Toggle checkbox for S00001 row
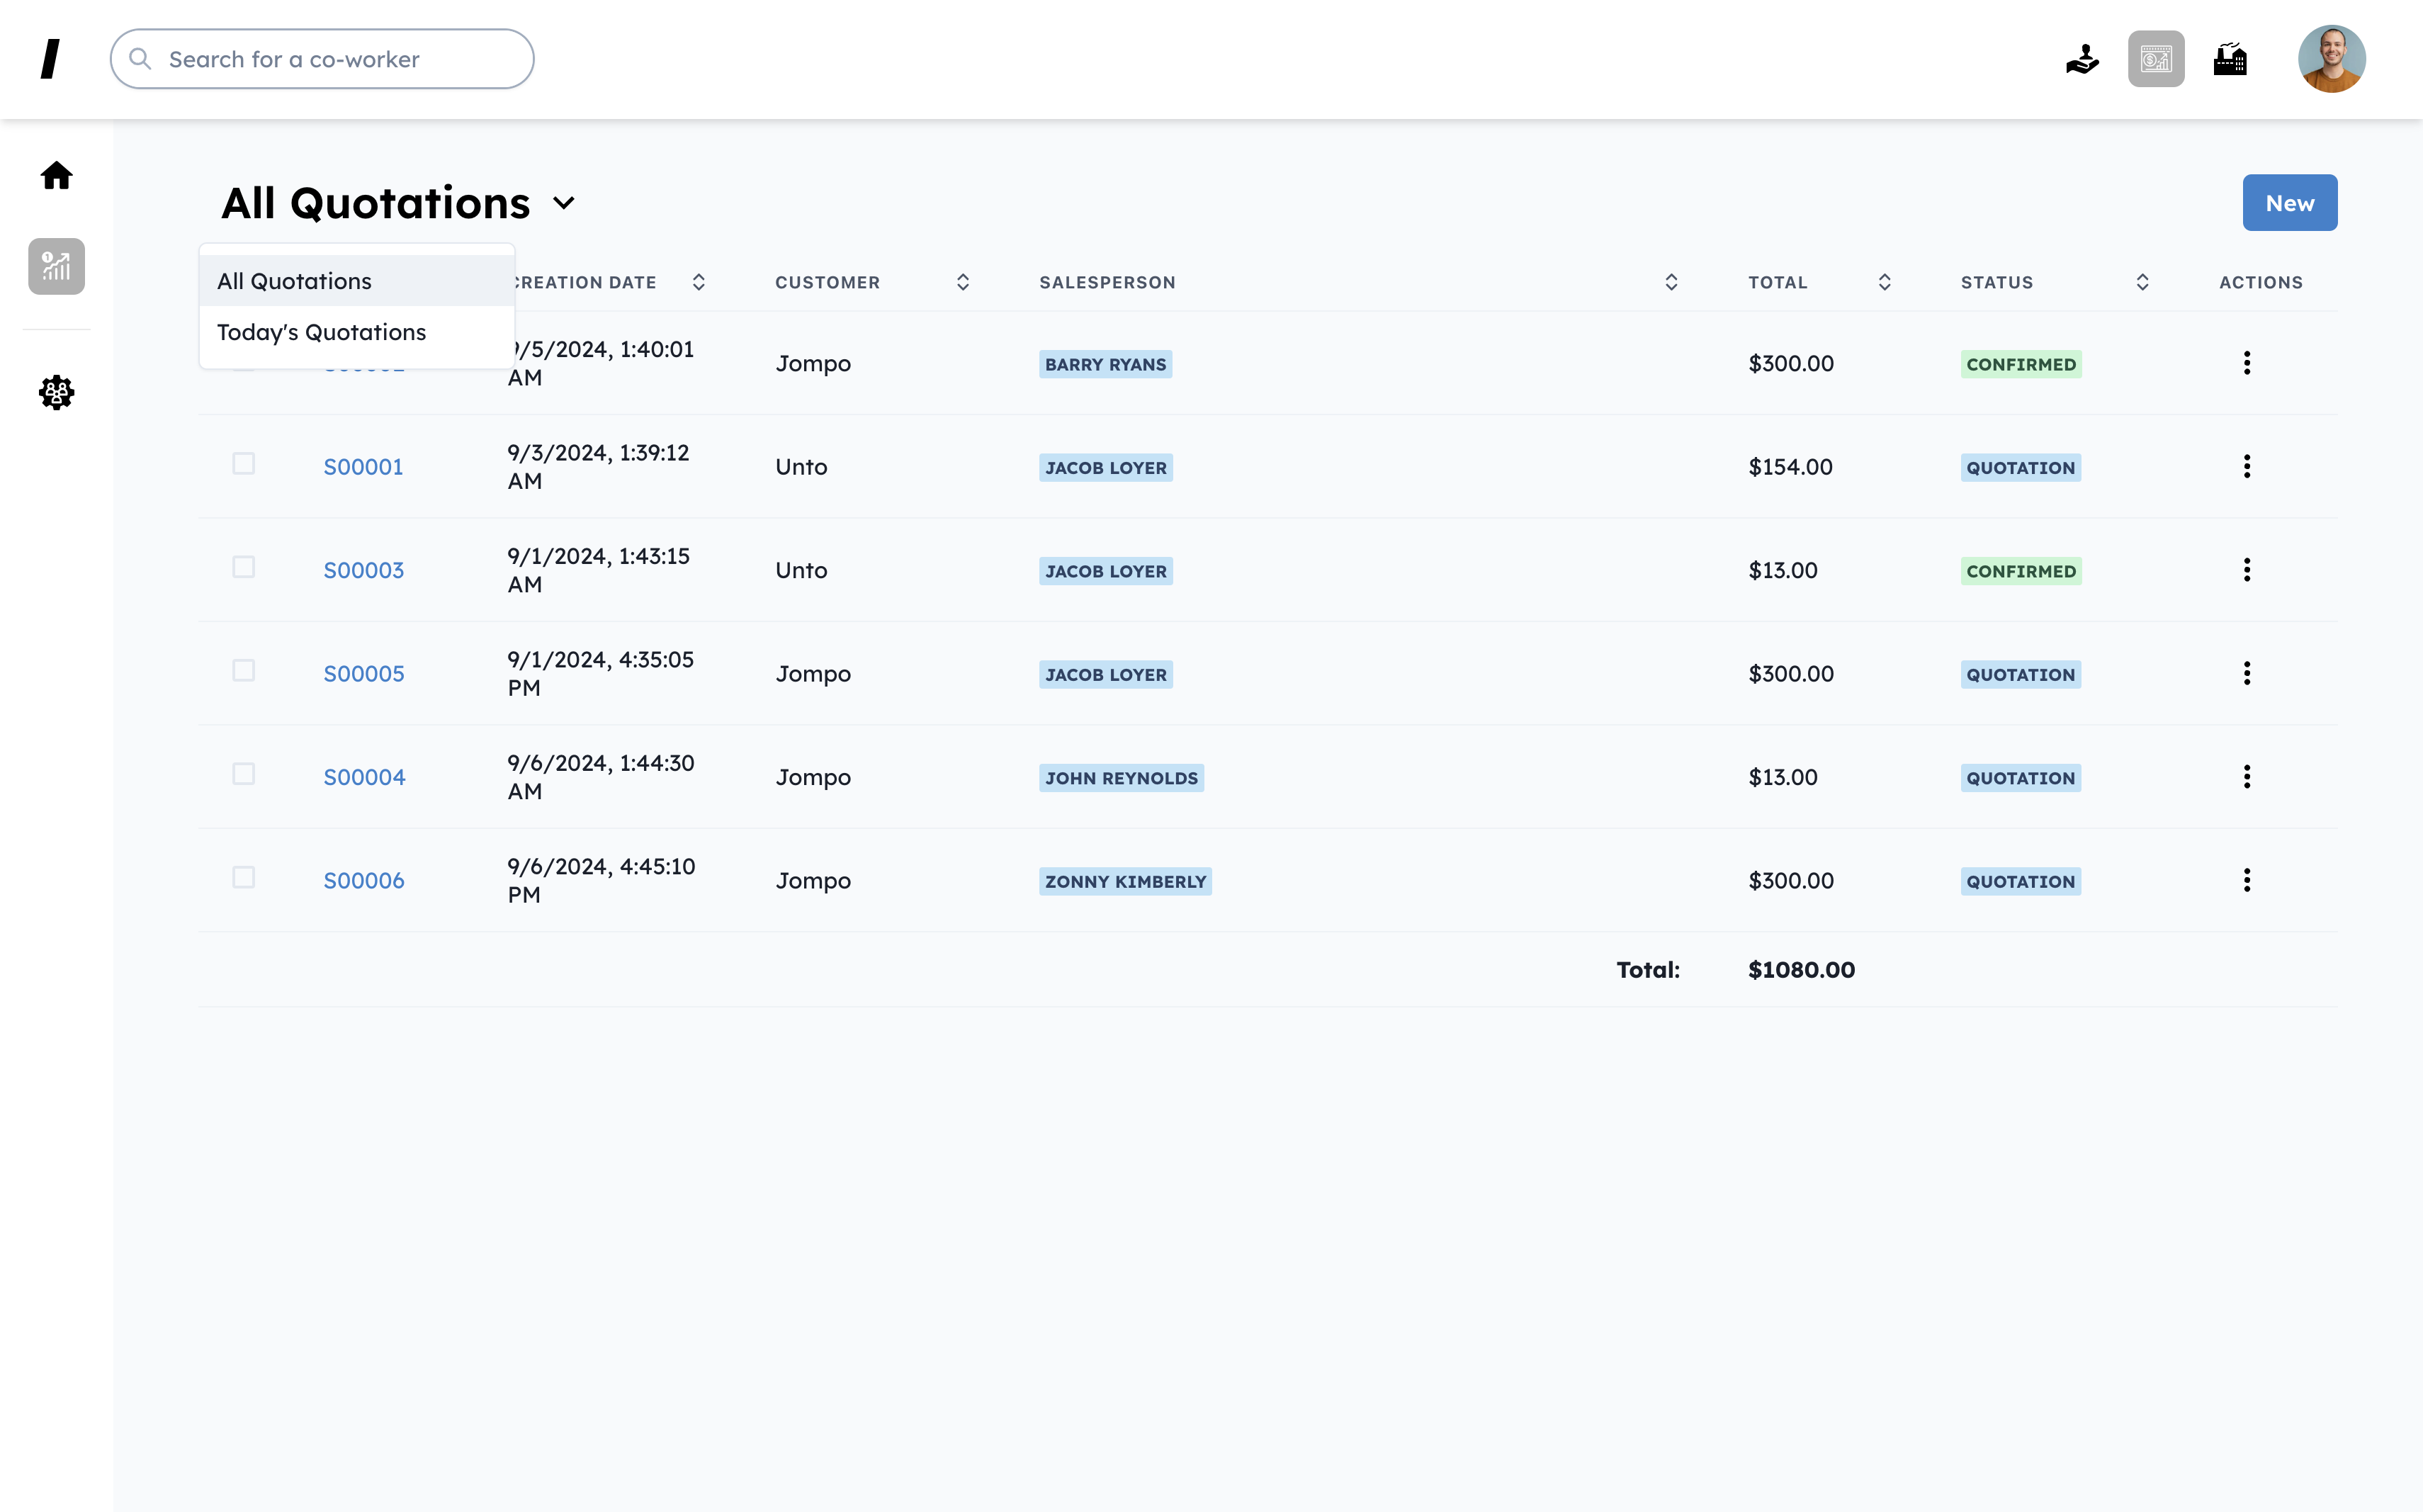 coord(244,465)
